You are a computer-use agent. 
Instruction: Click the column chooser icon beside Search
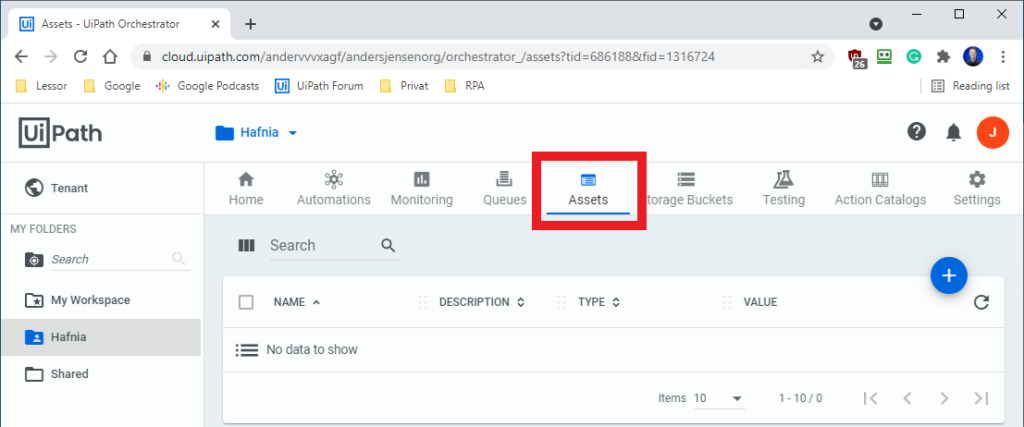pyautogui.click(x=246, y=245)
